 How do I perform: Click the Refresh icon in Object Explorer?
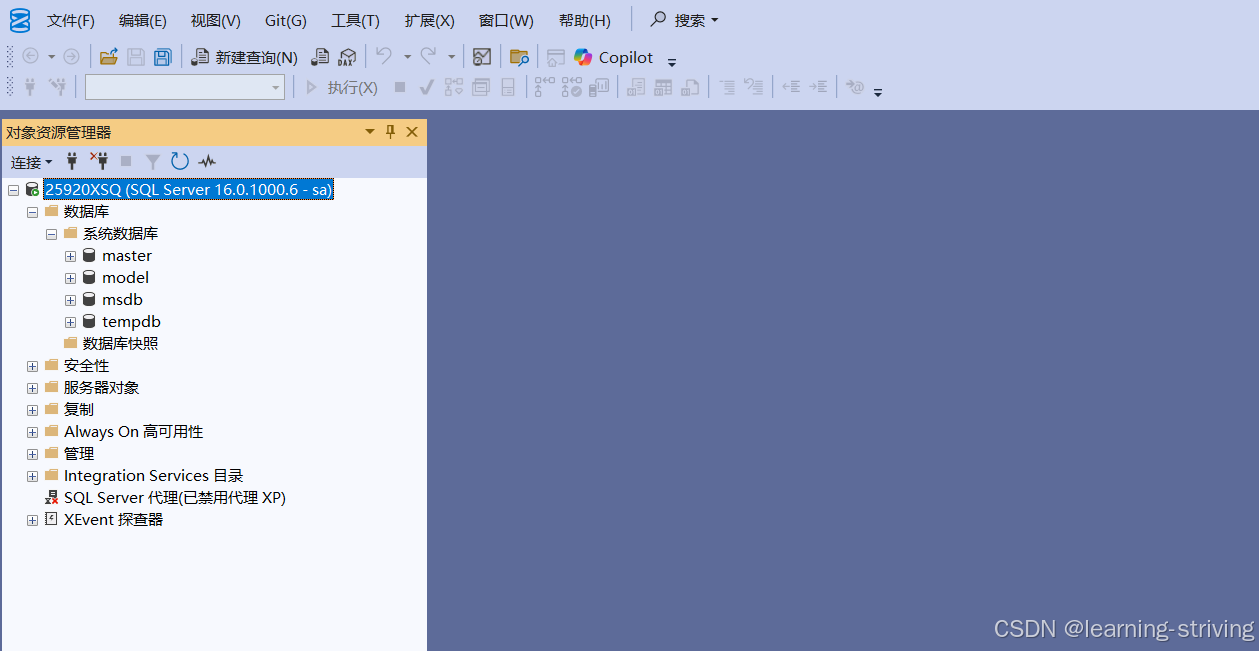(180, 161)
